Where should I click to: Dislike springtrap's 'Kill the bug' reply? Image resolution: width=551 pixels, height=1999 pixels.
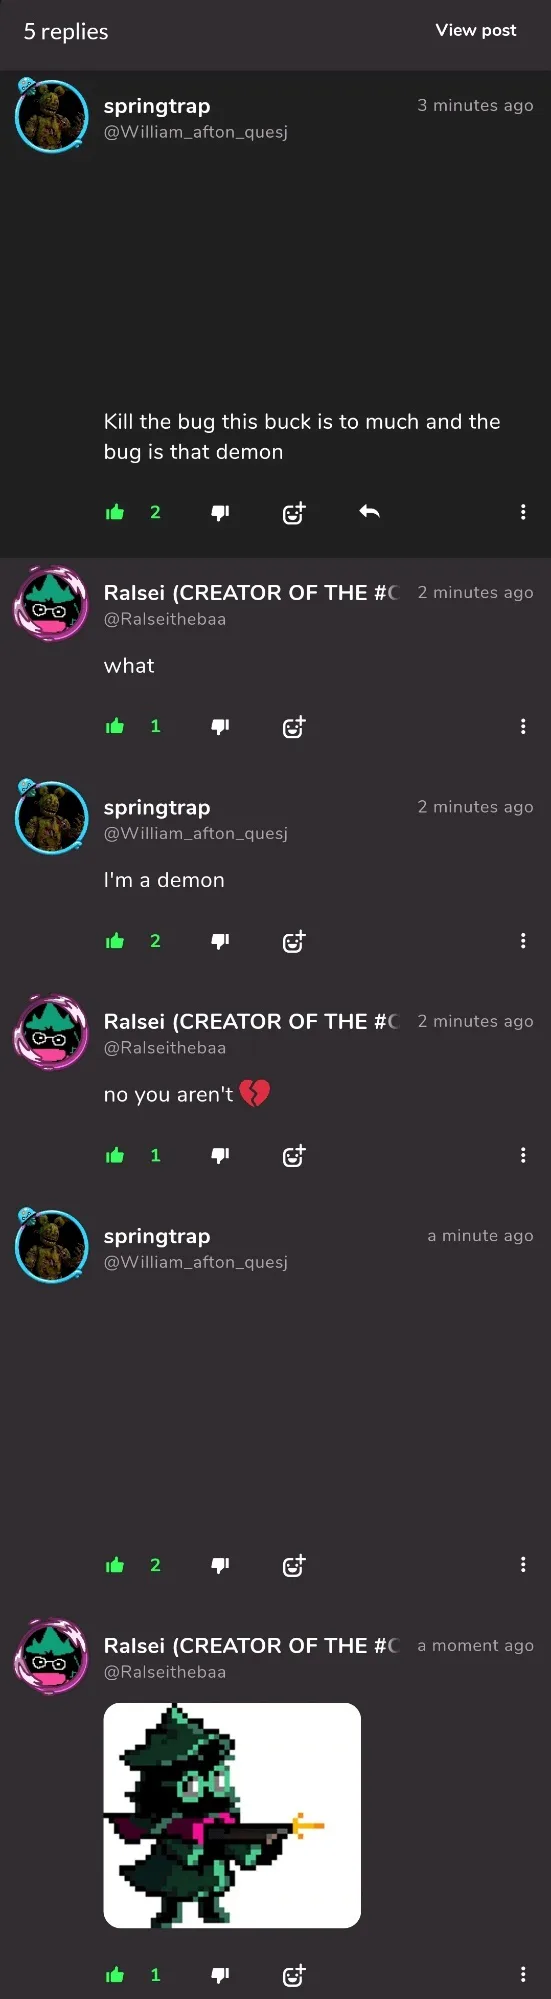point(220,513)
